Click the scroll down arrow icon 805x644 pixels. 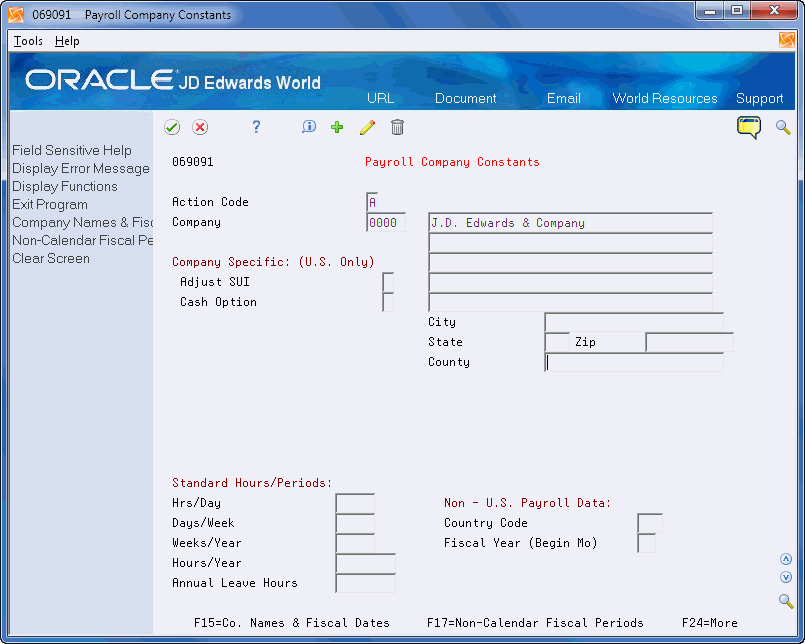[785, 577]
